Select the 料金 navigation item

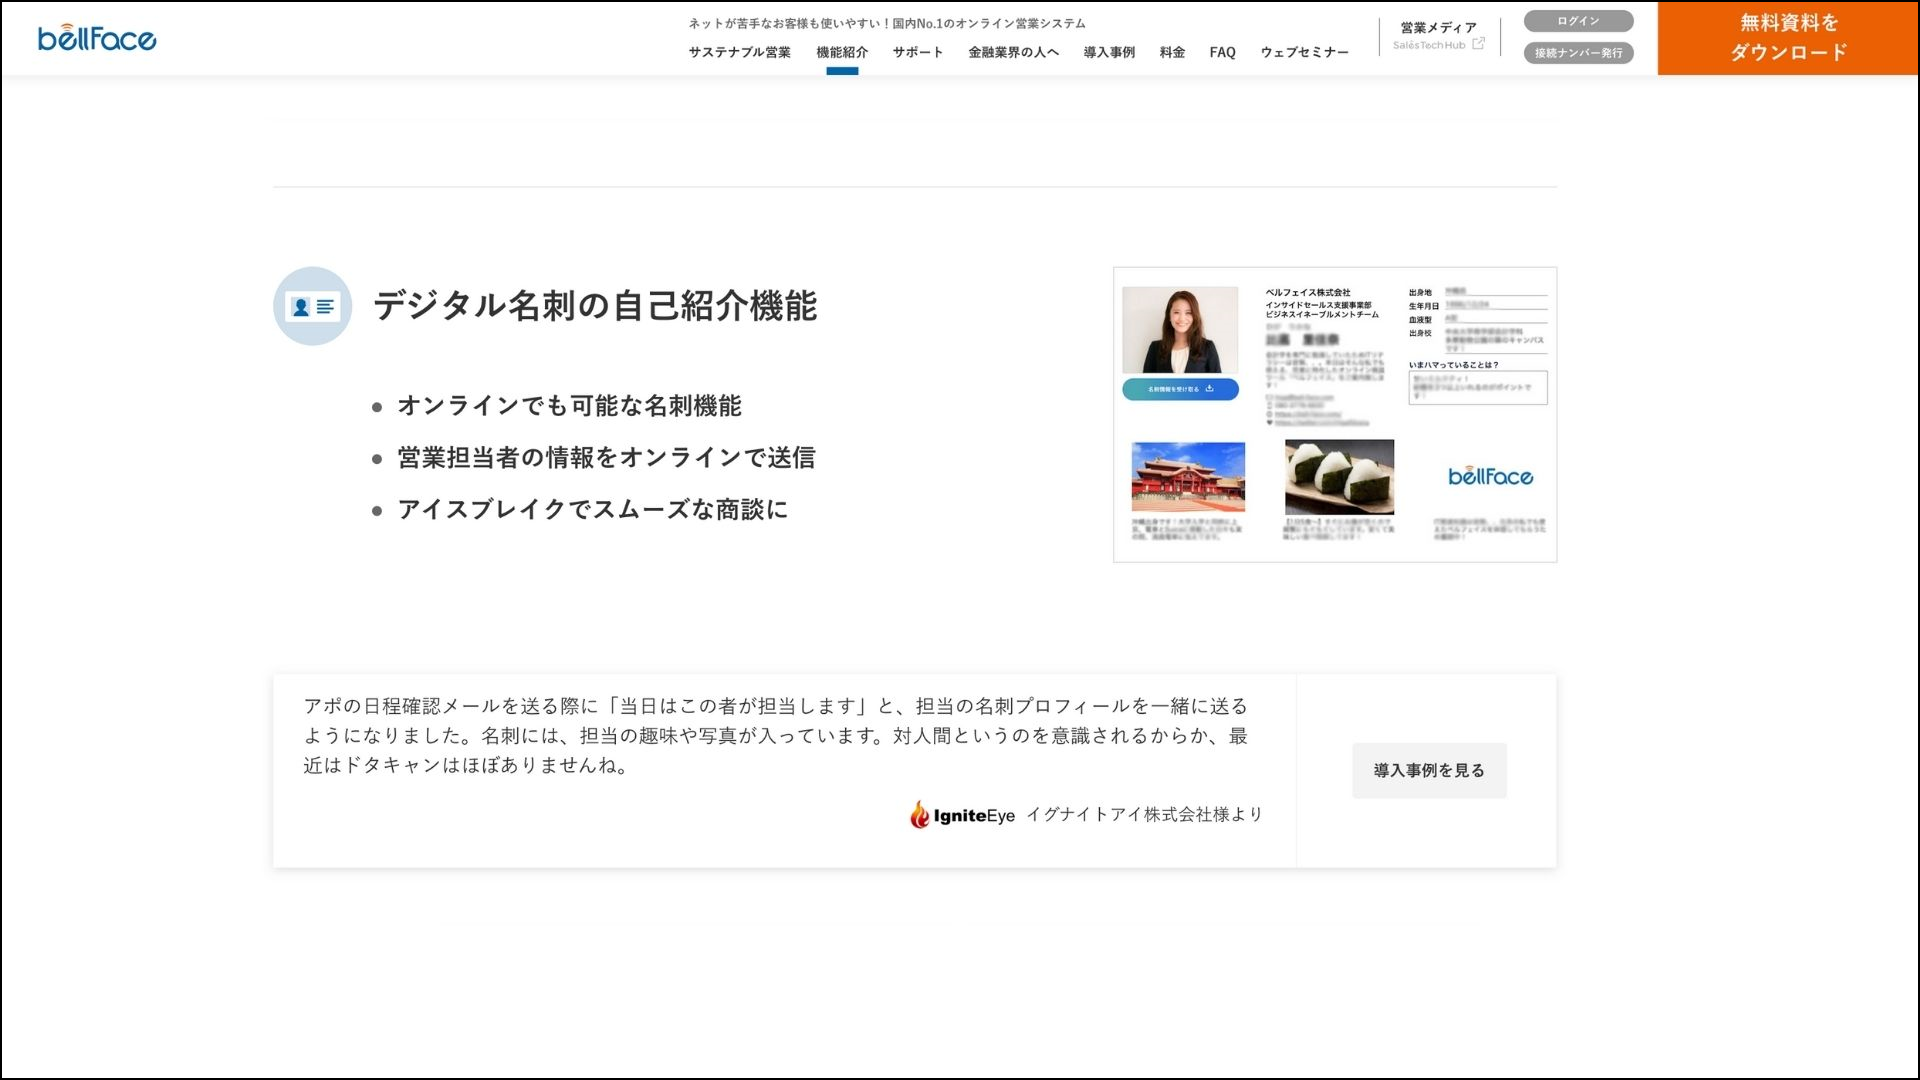pos(1171,52)
